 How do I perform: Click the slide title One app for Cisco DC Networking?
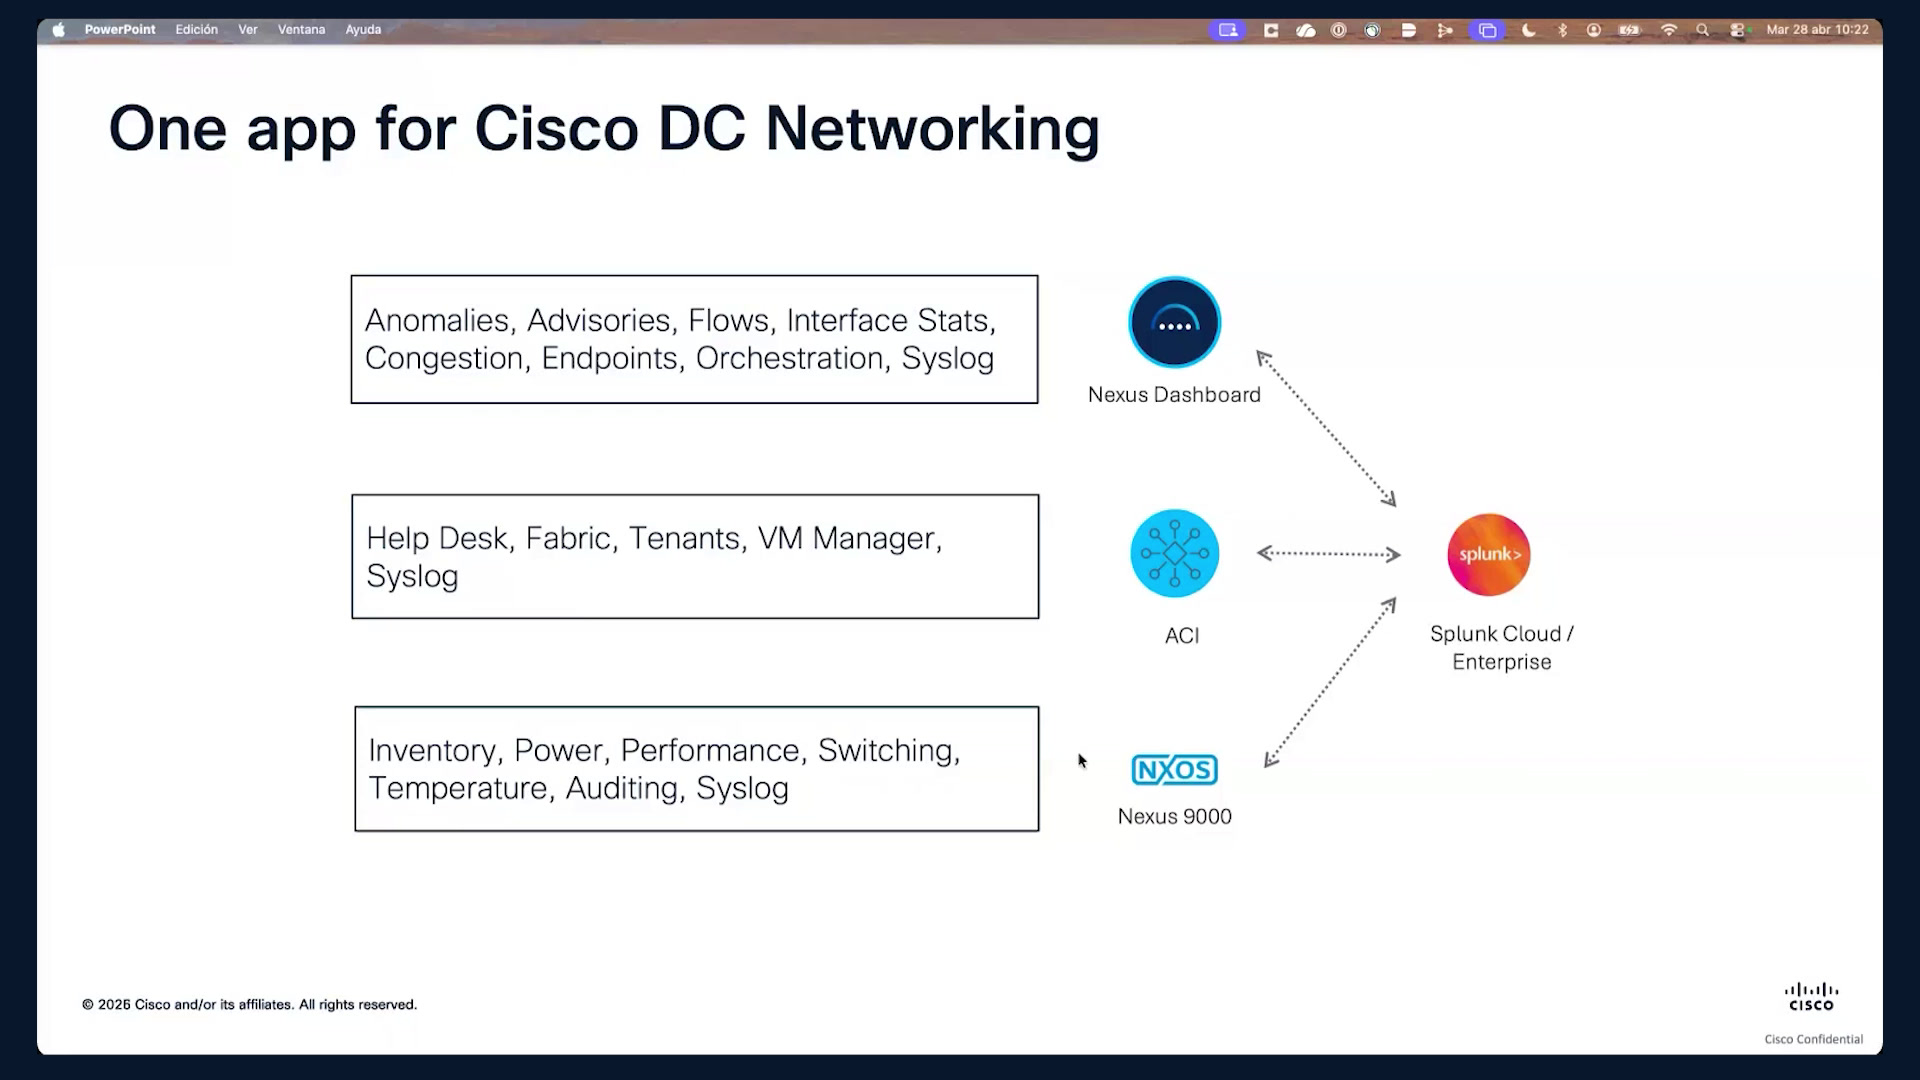coord(604,129)
